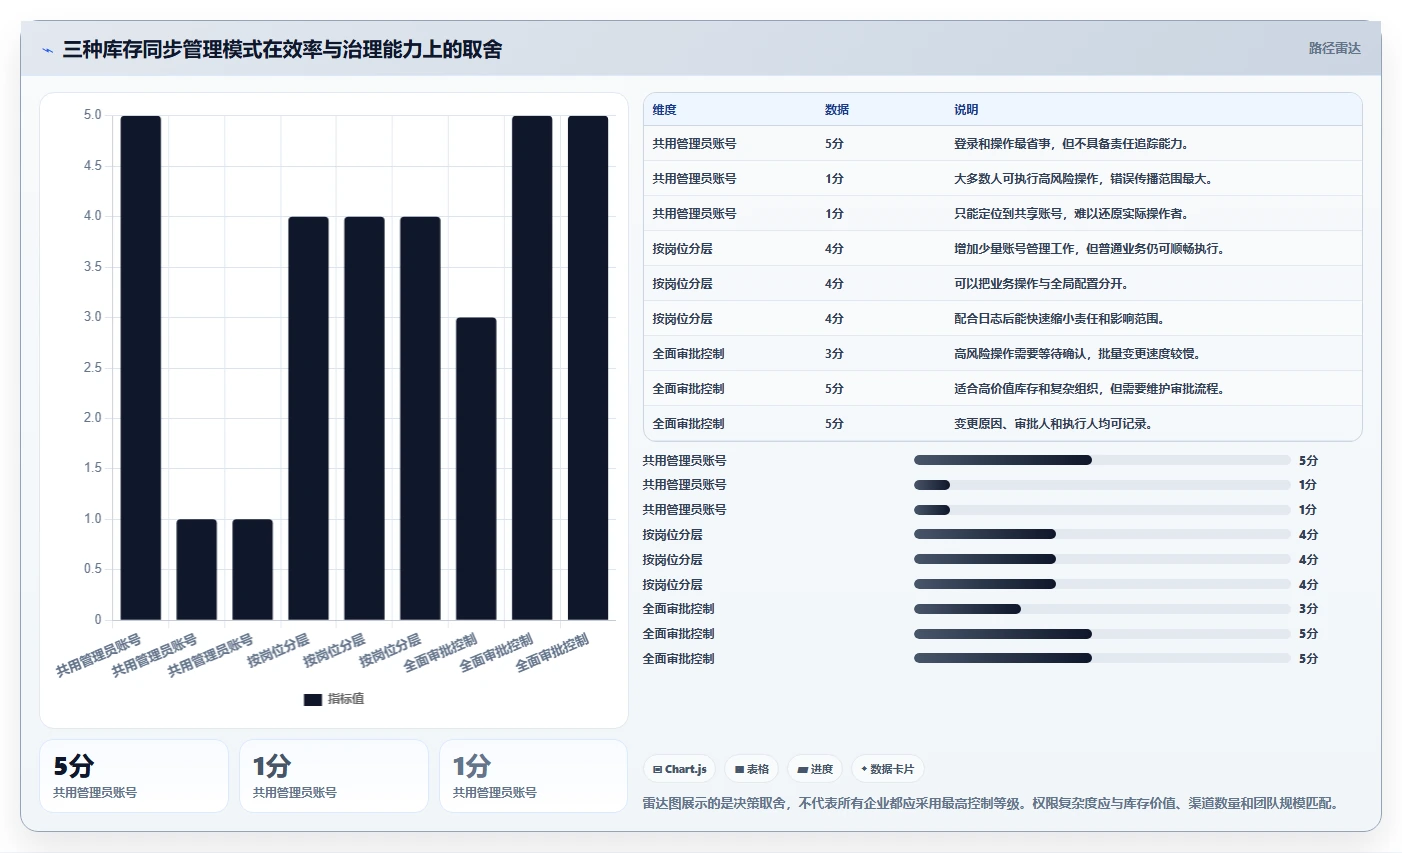1402x853 pixels.
Task: Click the 4.5 y-axis label
Action: 93,166
